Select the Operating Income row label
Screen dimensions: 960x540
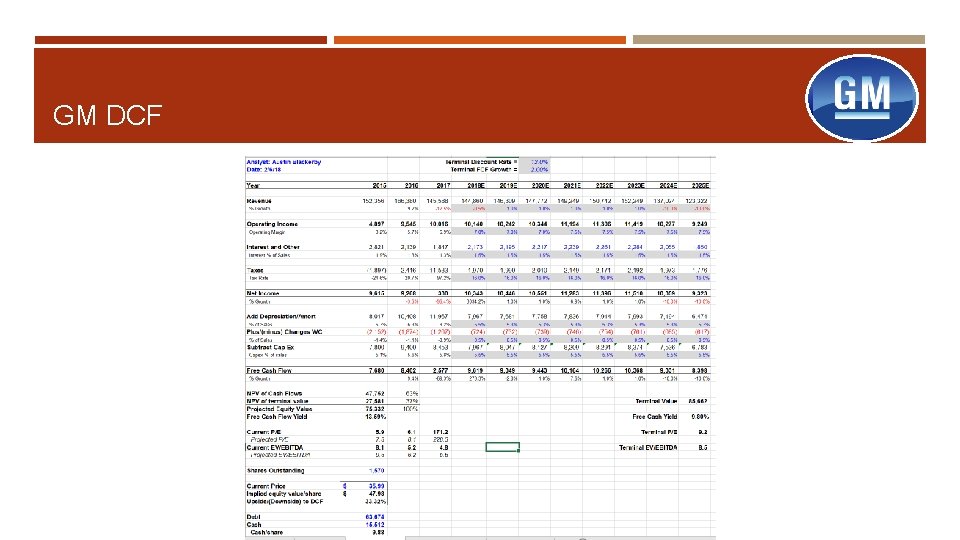[x=272, y=224]
